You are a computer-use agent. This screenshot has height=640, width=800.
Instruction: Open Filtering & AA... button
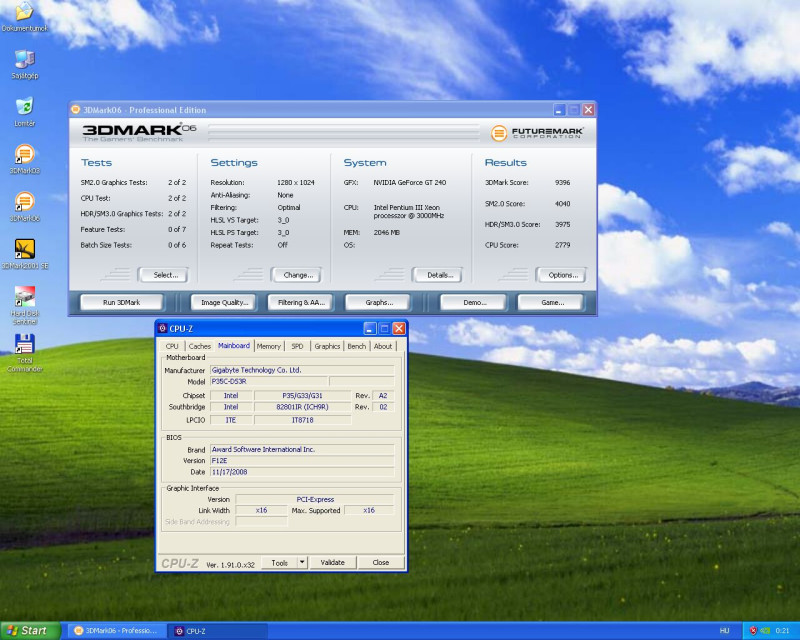301,302
